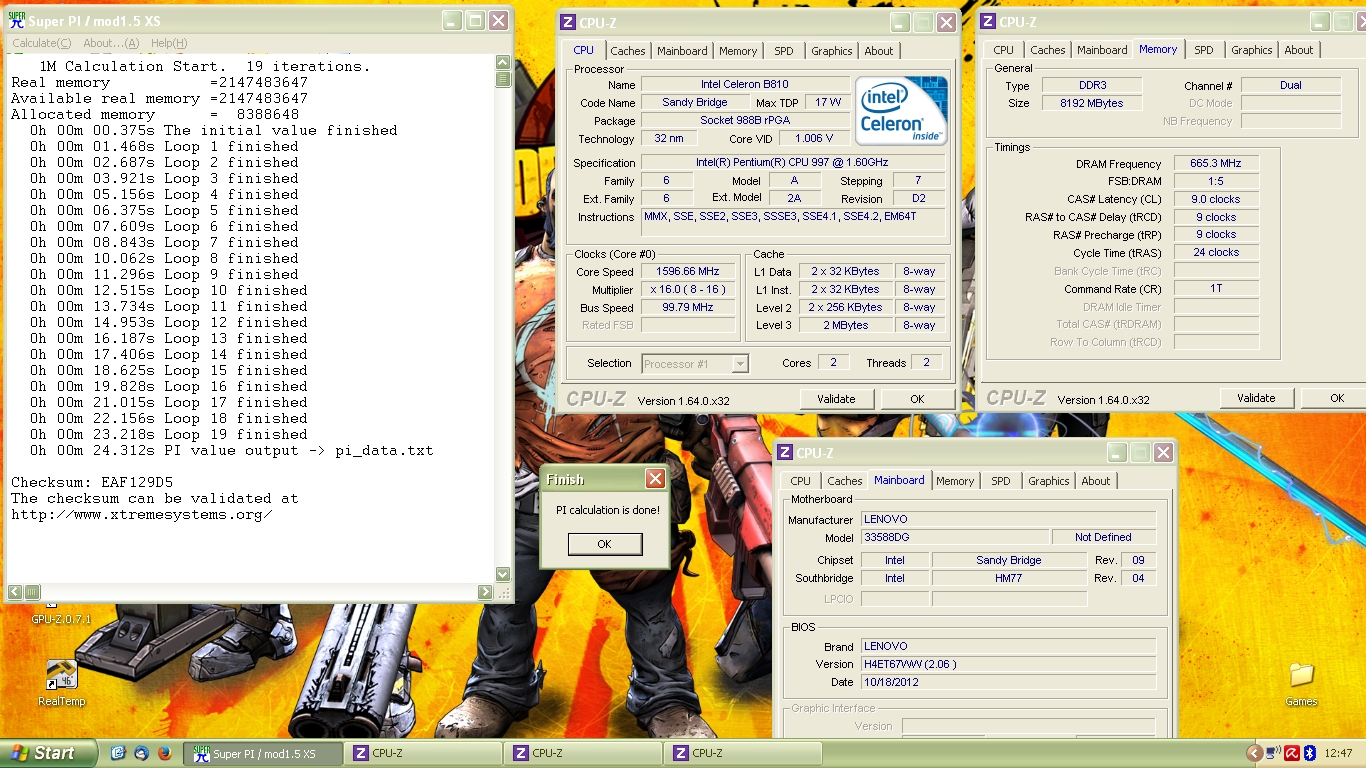This screenshot has height=768, width=1366.
Task: Click Validate in the CPU-tab CPU-Z window
Action: 836,399
